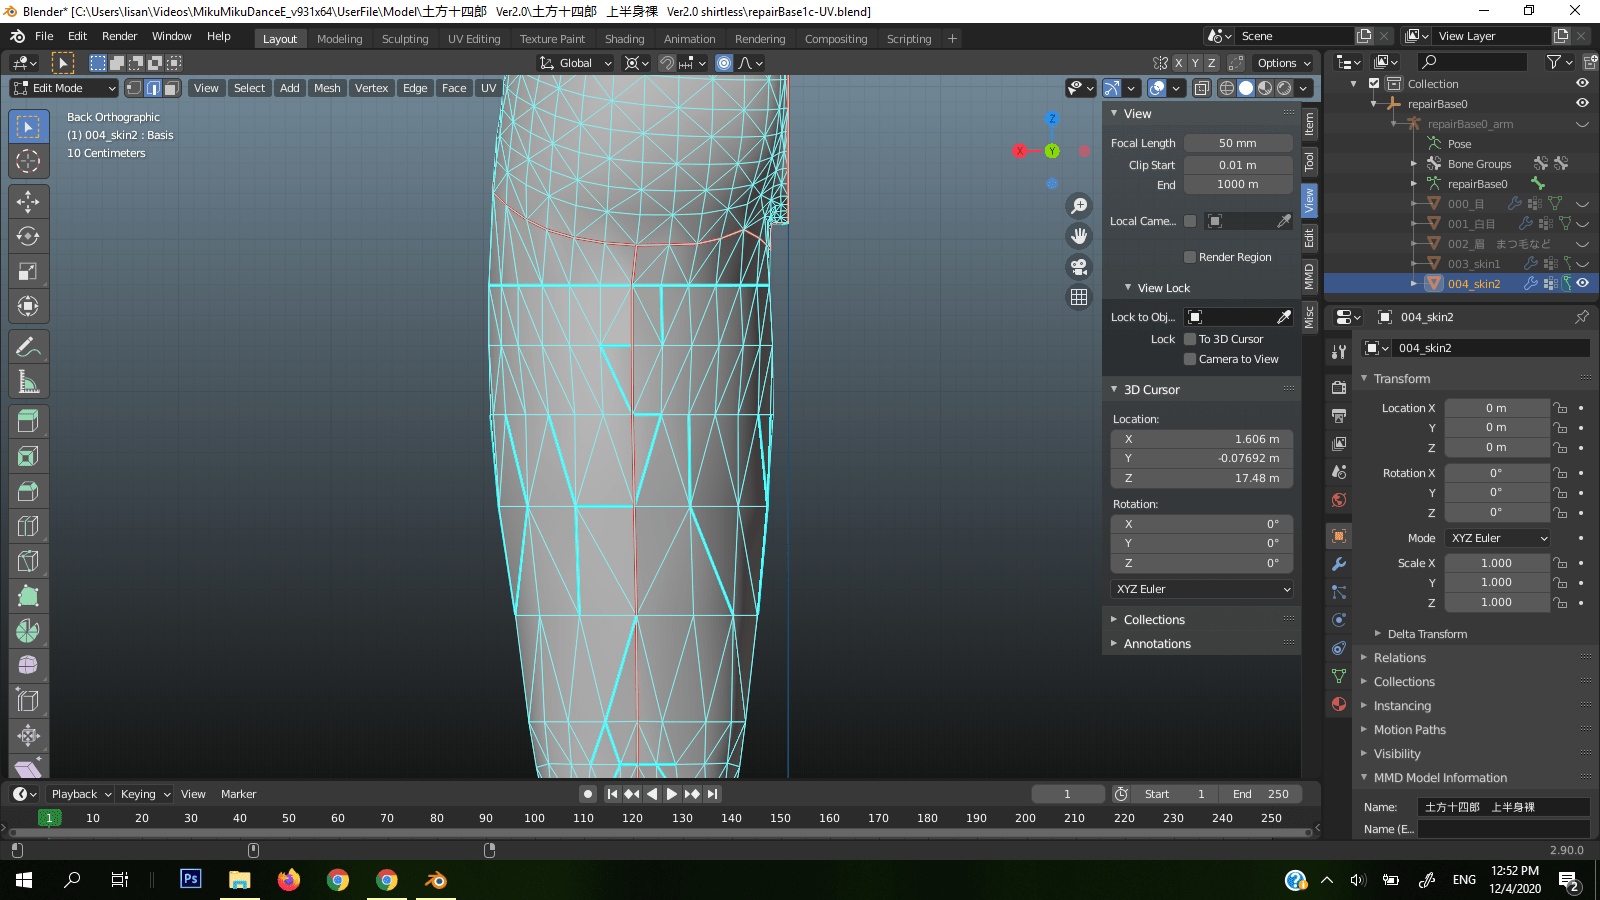Click the Focal Length 50 mm field
This screenshot has width=1600, height=900.
tap(1238, 143)
